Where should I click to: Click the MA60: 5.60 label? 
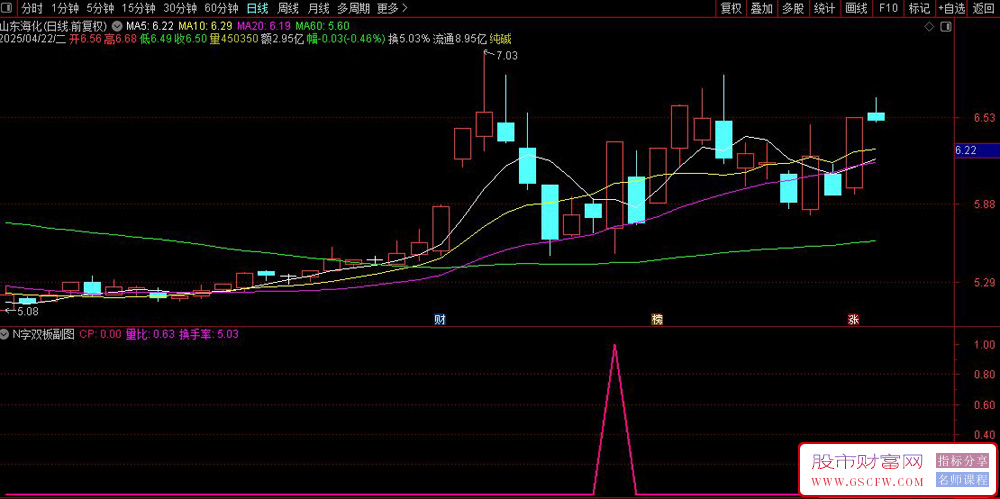[322, 27]
